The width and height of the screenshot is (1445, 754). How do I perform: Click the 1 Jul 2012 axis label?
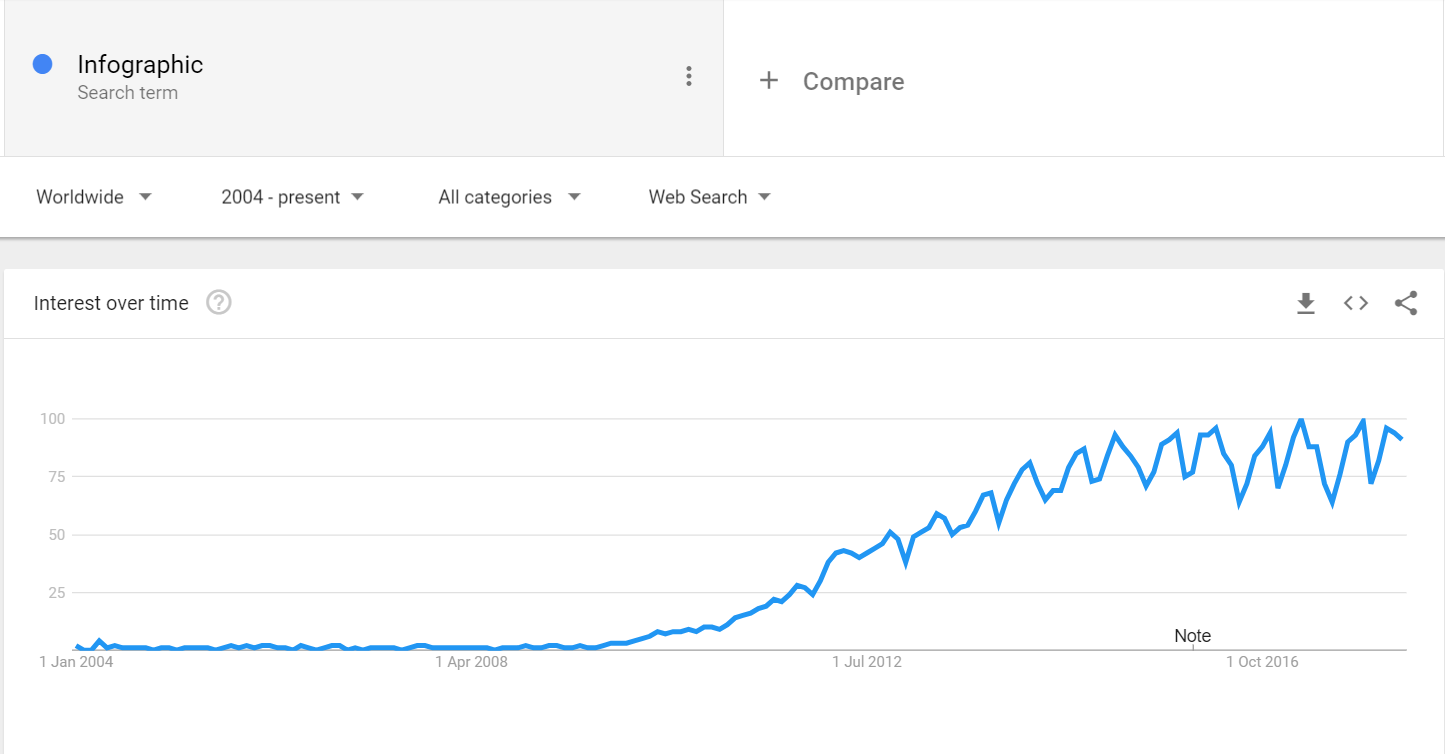pyautogui.click(x=867, y=662)
